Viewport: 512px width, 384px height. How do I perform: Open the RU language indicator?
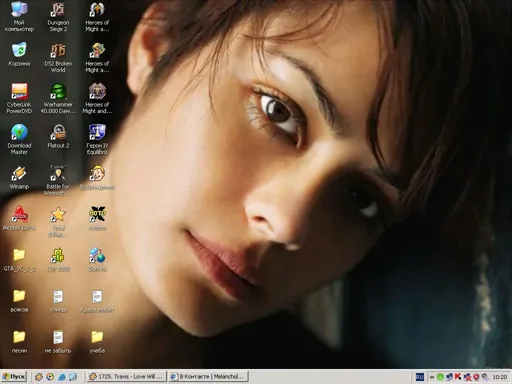pyautogui.click(x=420, y=377)
